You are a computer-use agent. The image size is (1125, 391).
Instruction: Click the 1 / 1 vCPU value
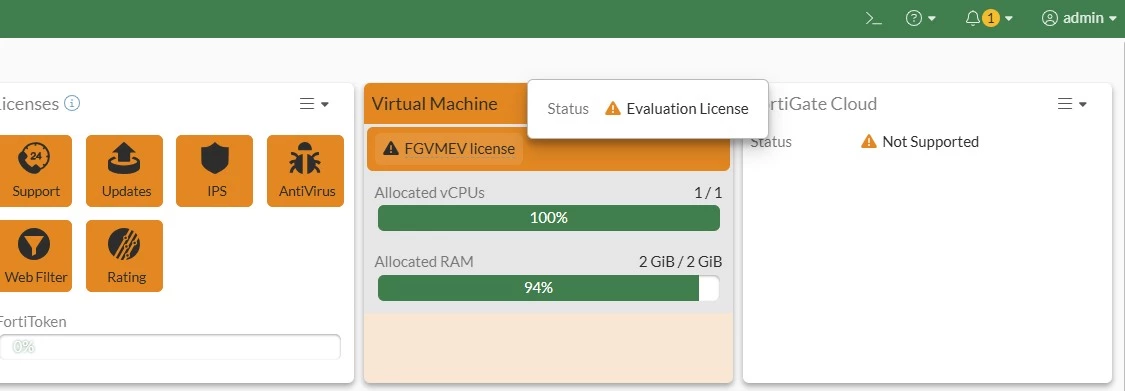point(708,192)
